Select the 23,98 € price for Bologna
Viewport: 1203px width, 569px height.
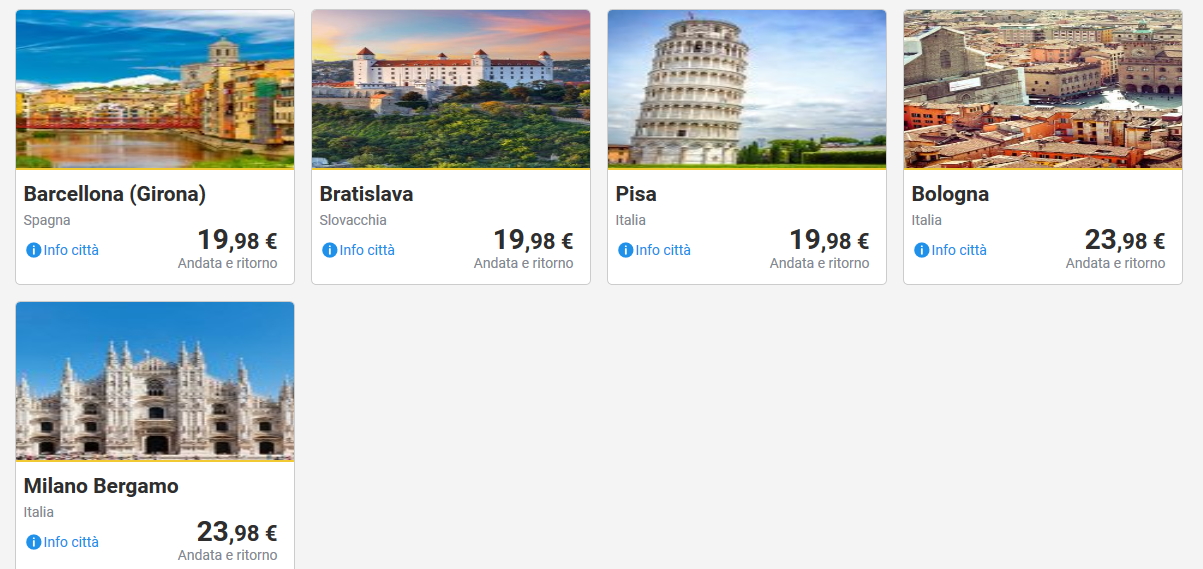click(1125, 241)
